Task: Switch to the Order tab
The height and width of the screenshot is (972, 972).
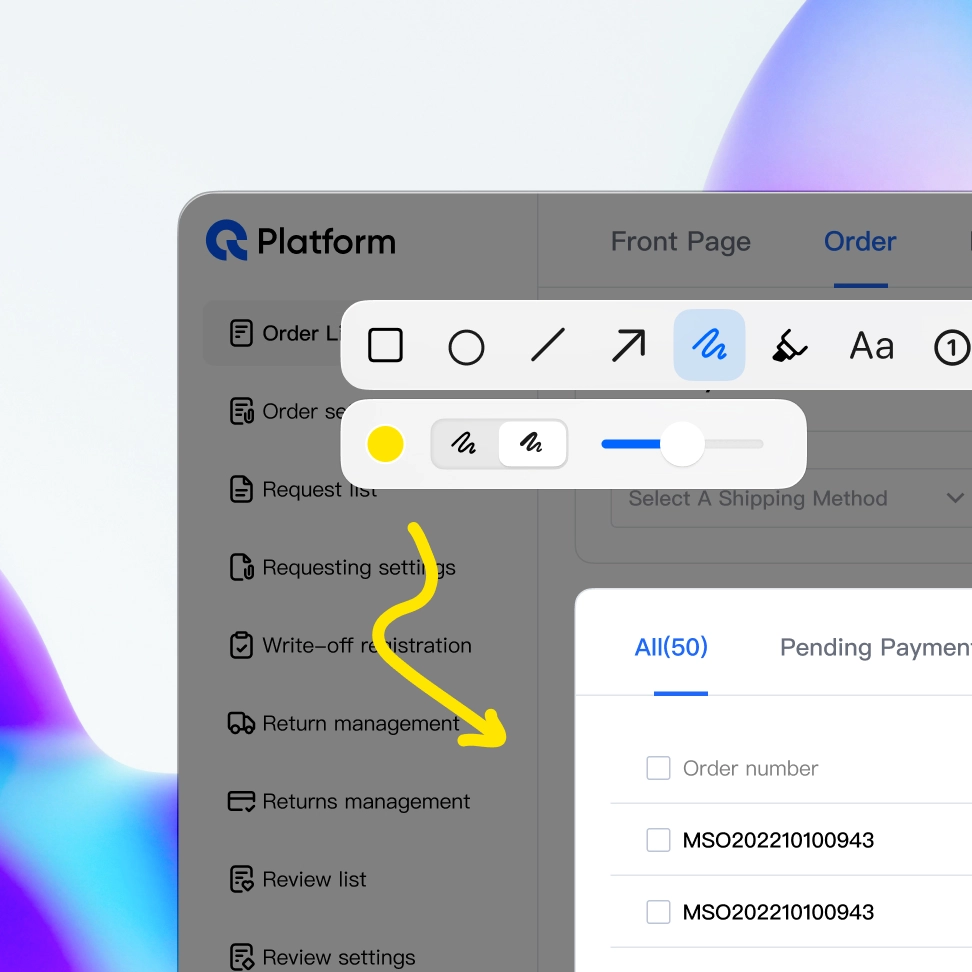Action: click(x=860, y=241)
